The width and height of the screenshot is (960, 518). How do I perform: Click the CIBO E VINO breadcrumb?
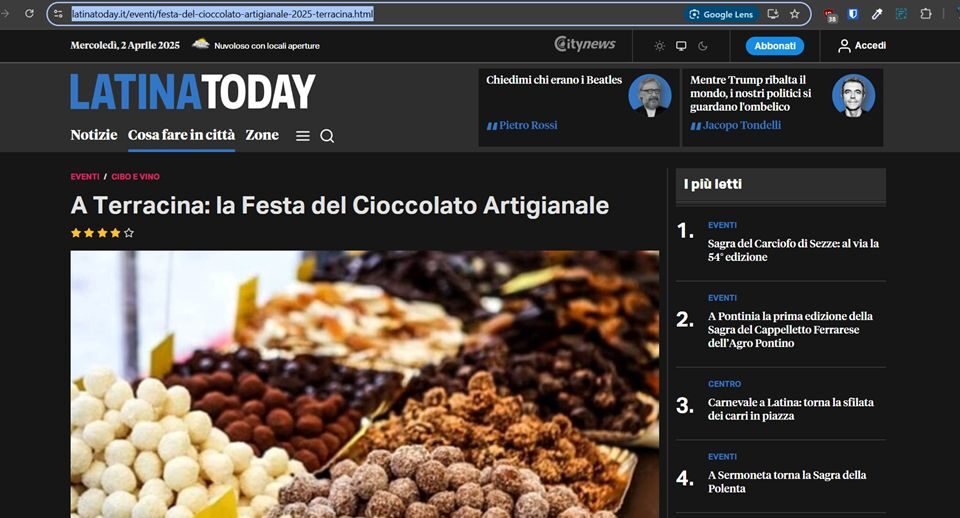click(135, 177)
